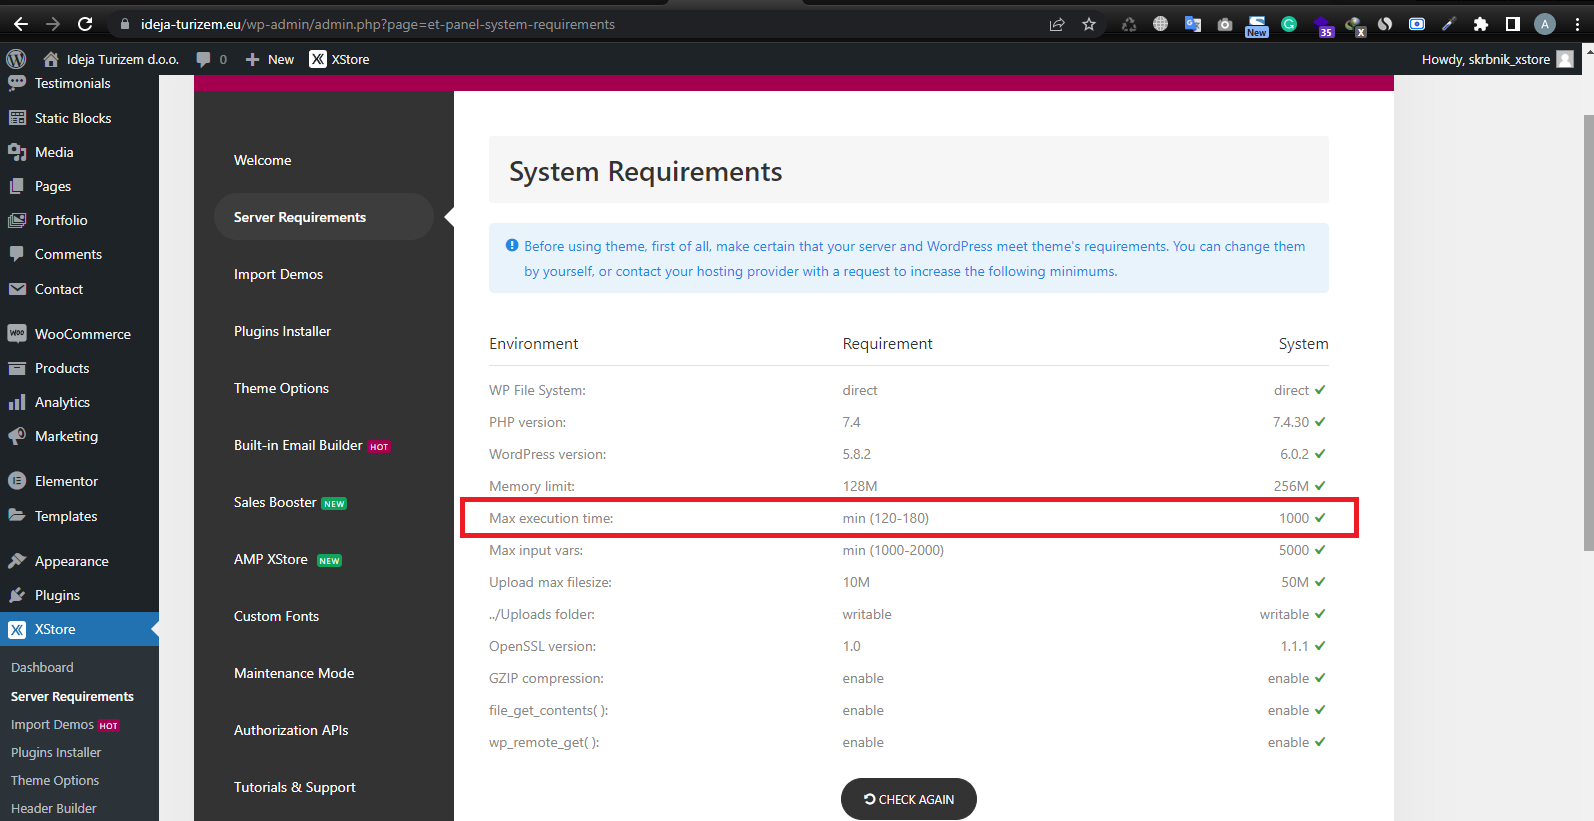The image size is (1594, 821).
Task: Click the WordPress logo in admin bar
Action: (x=16, y=59)
